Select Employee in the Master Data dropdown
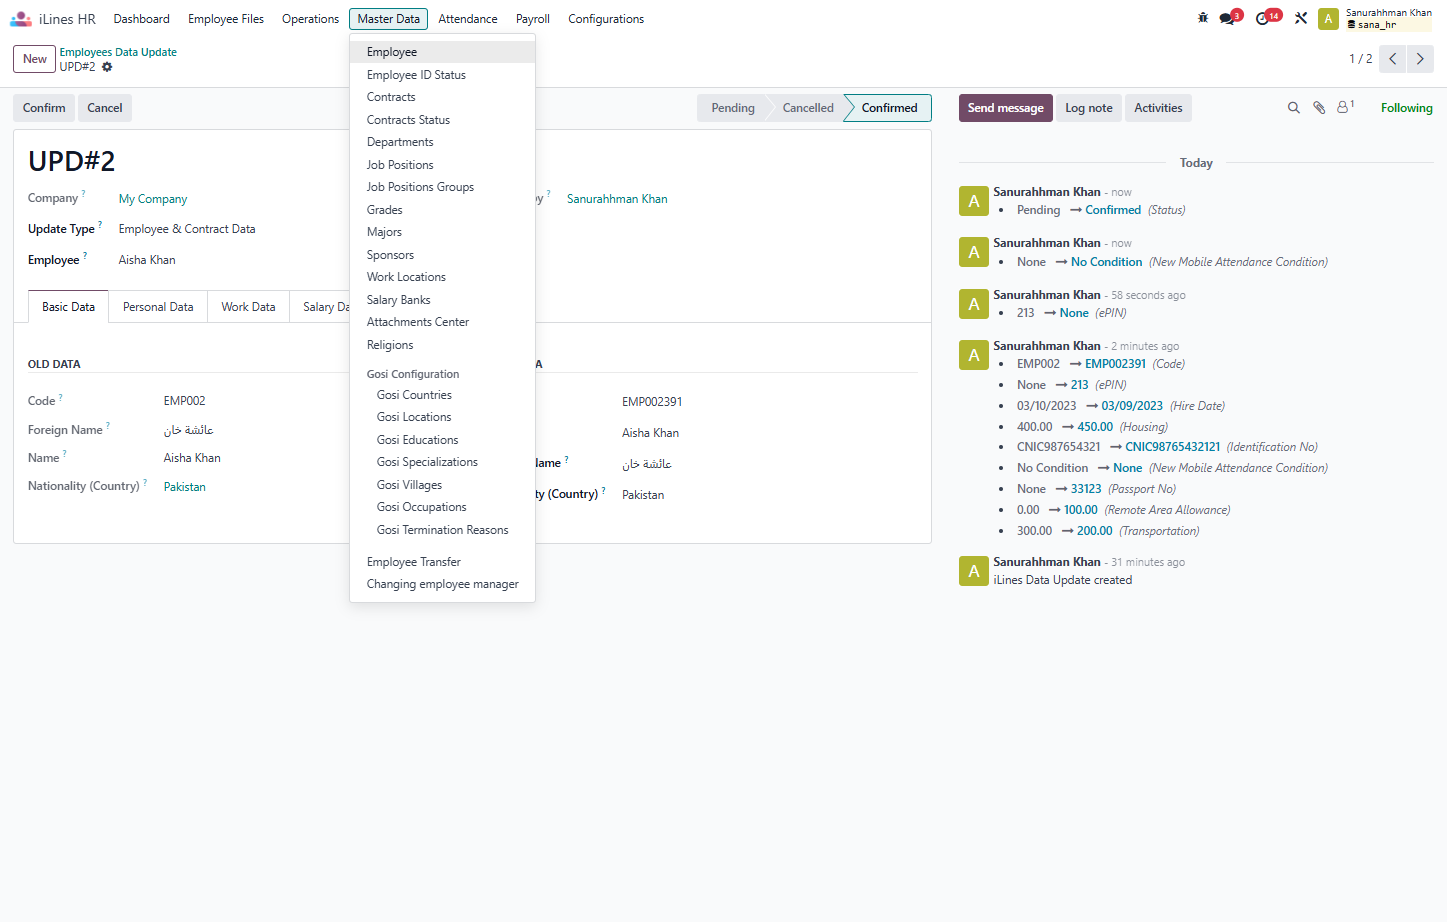Screen dimensions: 1447x922 pos(442,52)
